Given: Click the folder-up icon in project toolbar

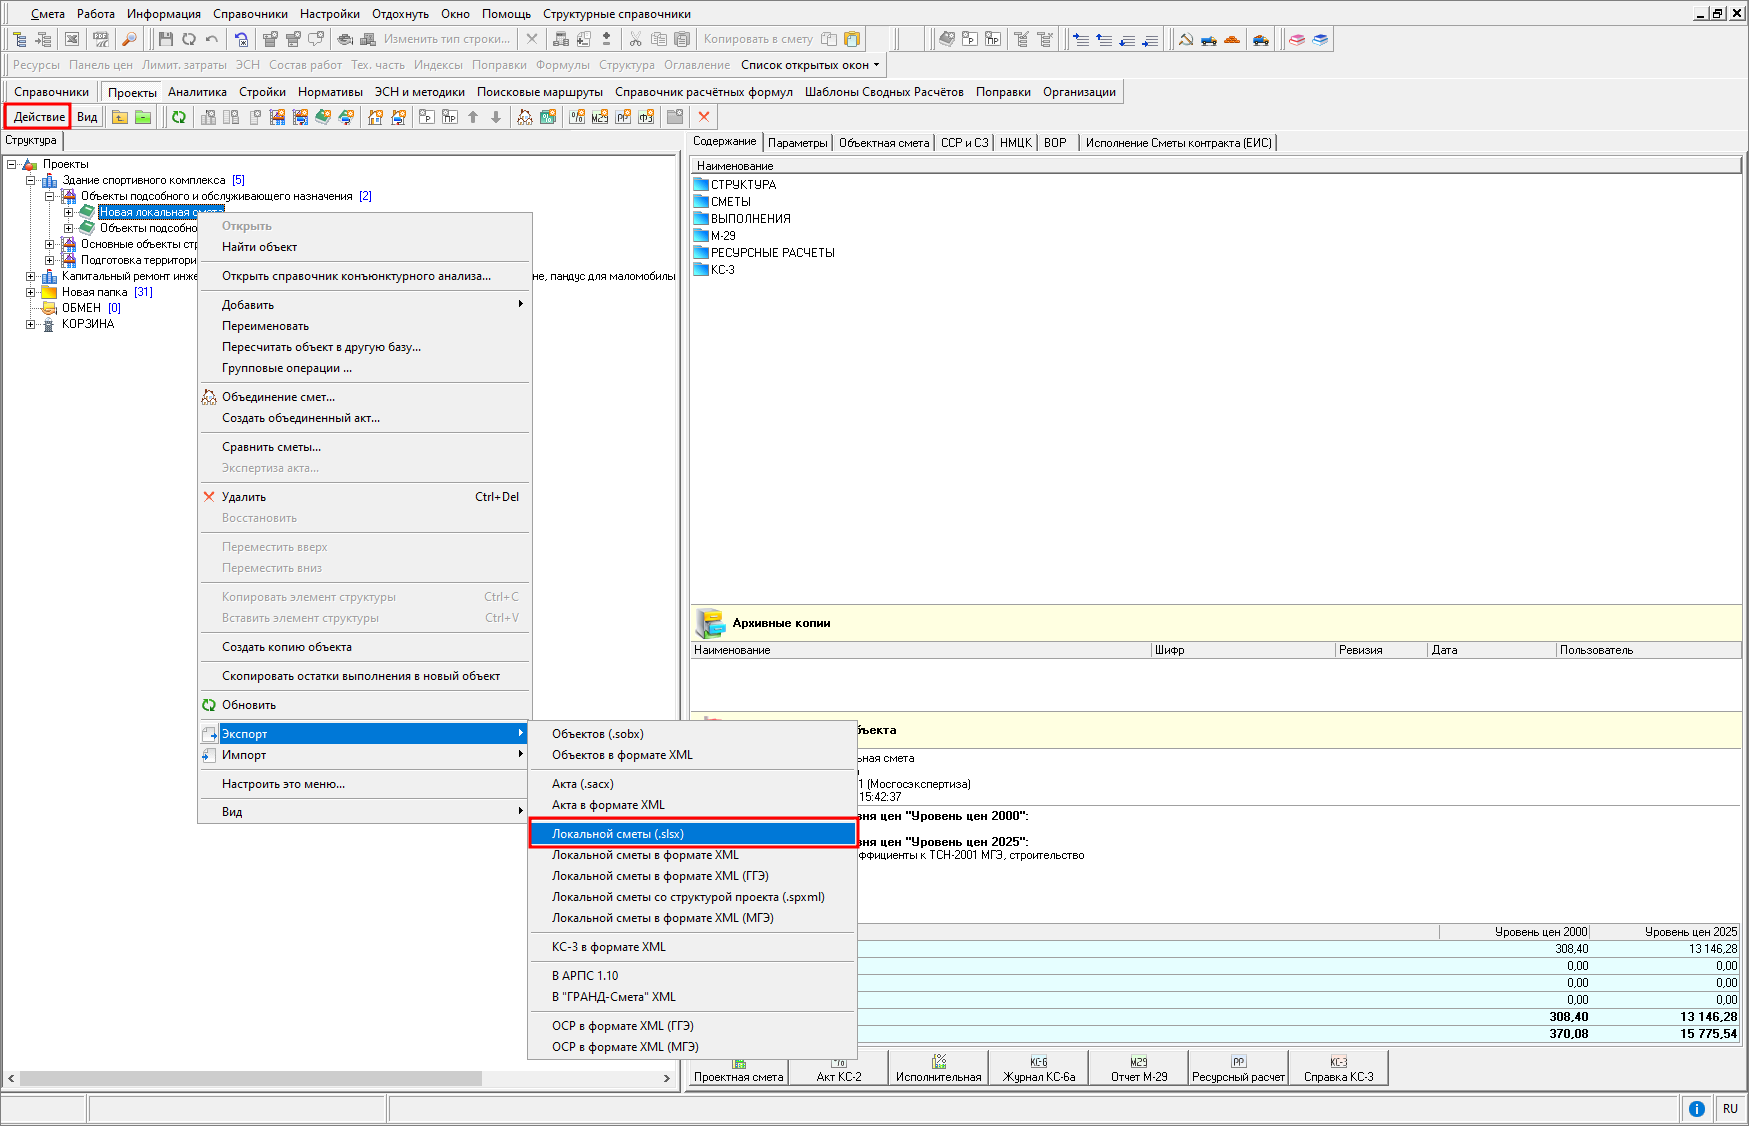Looking at the screenshot, I should click(x=120, y=117).
